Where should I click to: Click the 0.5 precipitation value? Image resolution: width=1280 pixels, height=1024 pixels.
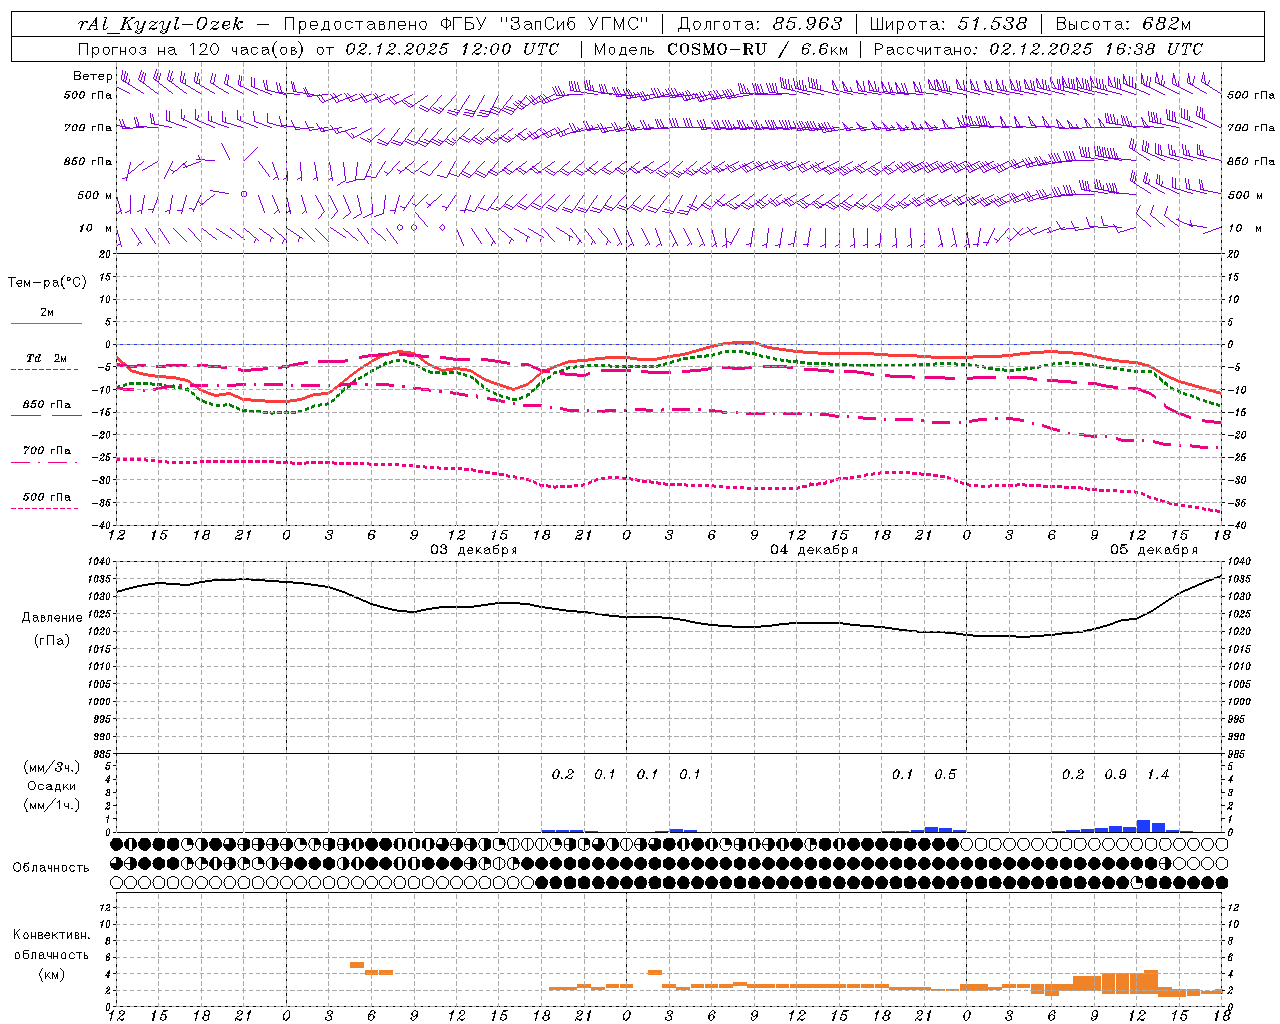pyautogui.click(x=945, y=775)
